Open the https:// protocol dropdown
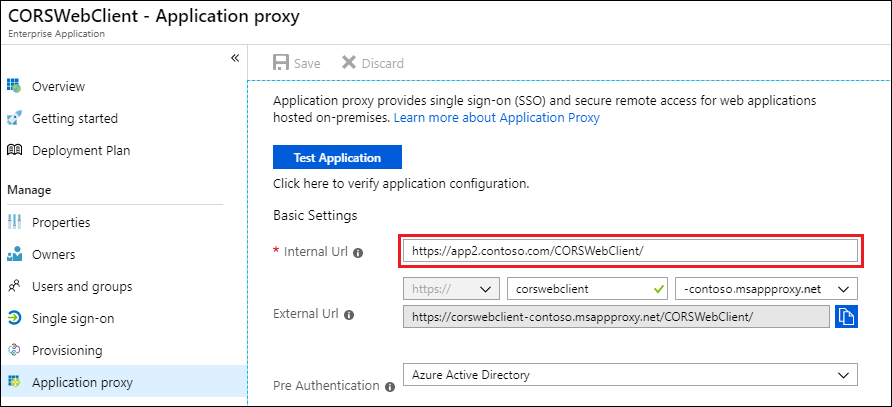892x407 pixels. pos(450,288)
